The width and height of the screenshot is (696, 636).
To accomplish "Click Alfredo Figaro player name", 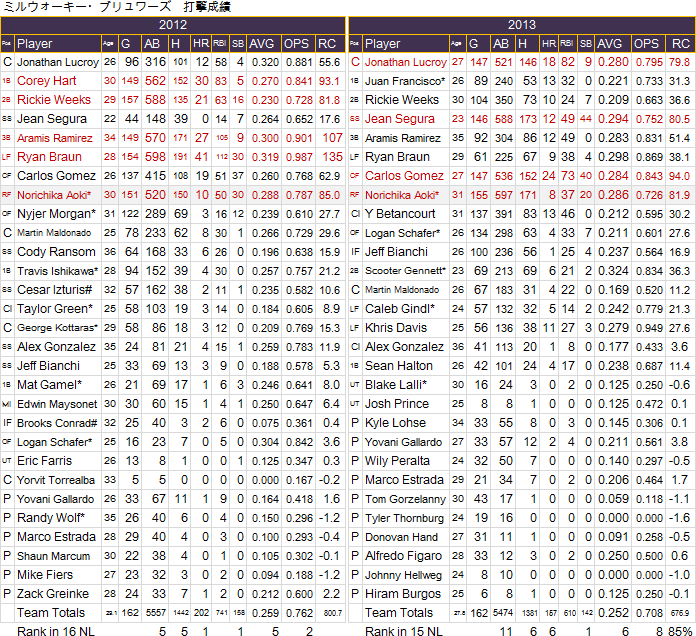I will coord(403,556).
